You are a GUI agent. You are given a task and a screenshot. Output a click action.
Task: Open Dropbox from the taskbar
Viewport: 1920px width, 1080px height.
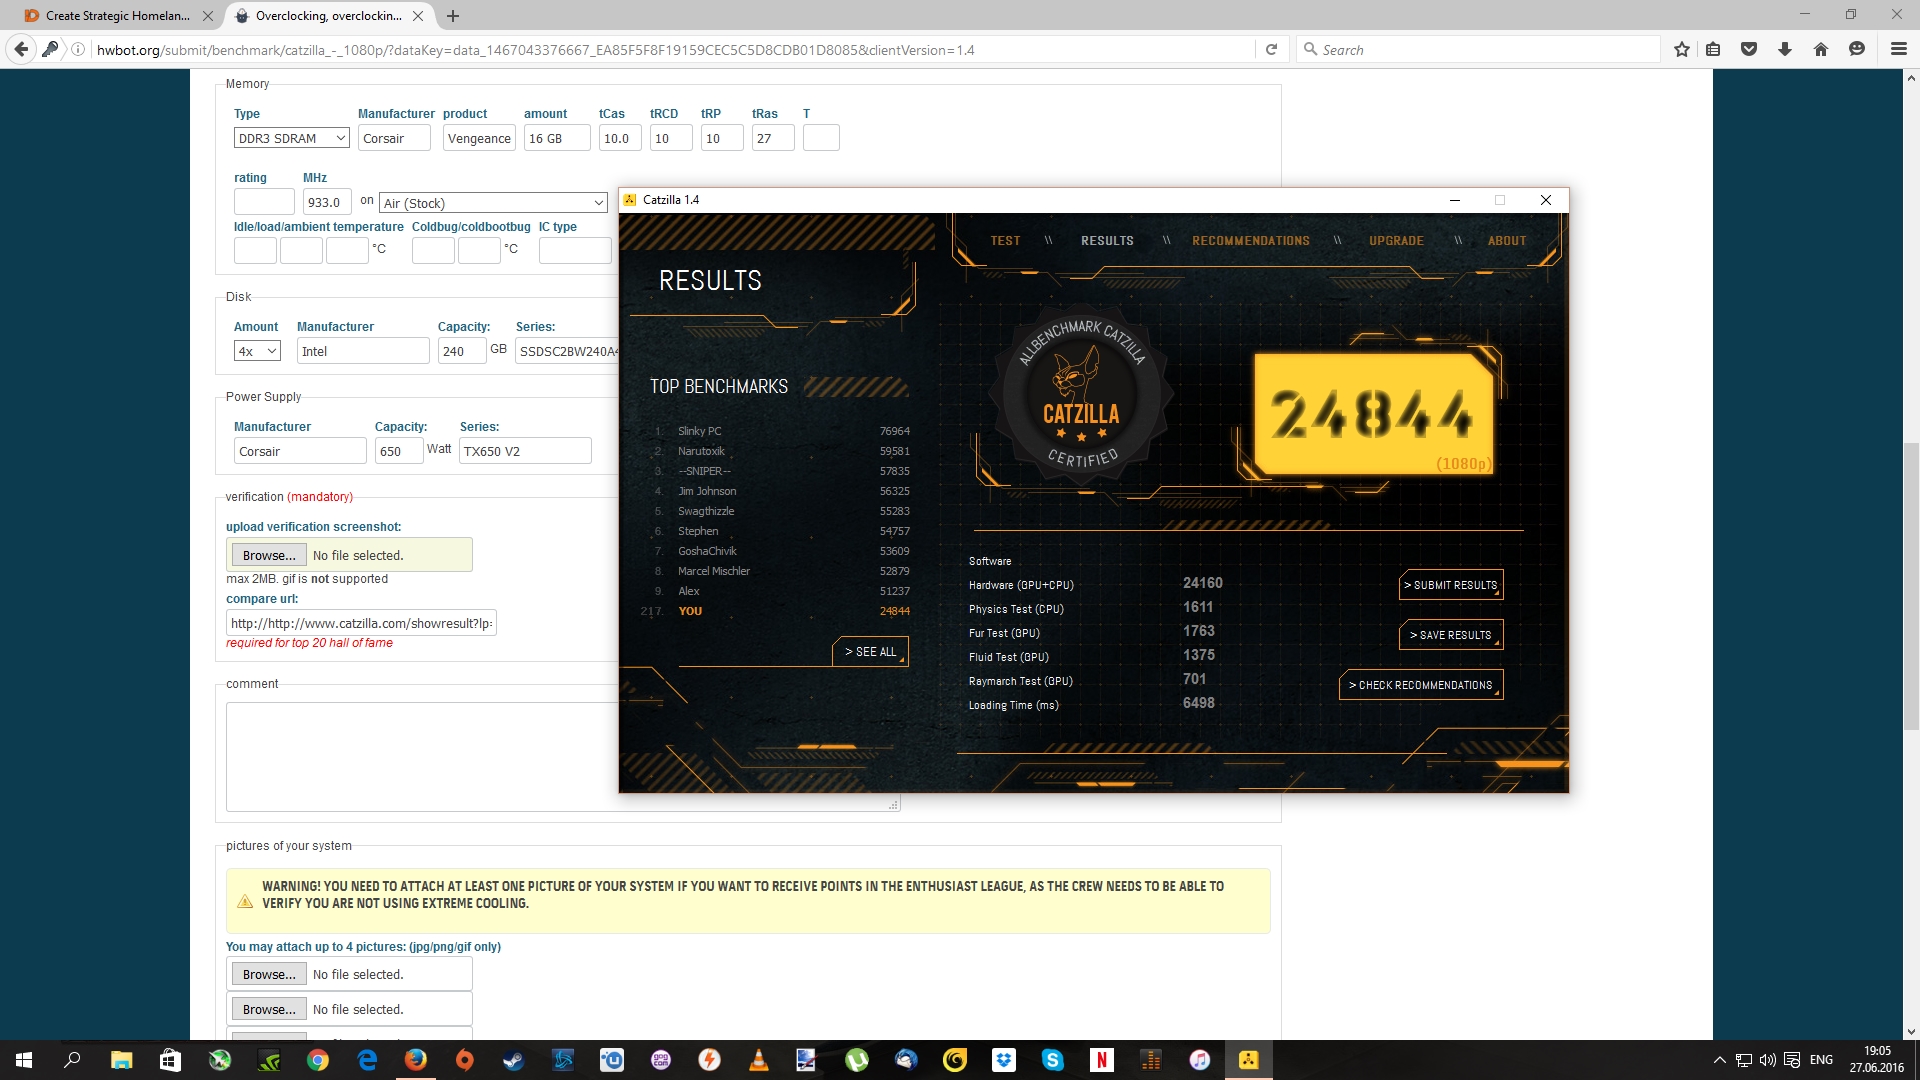coord(1004,1060)
